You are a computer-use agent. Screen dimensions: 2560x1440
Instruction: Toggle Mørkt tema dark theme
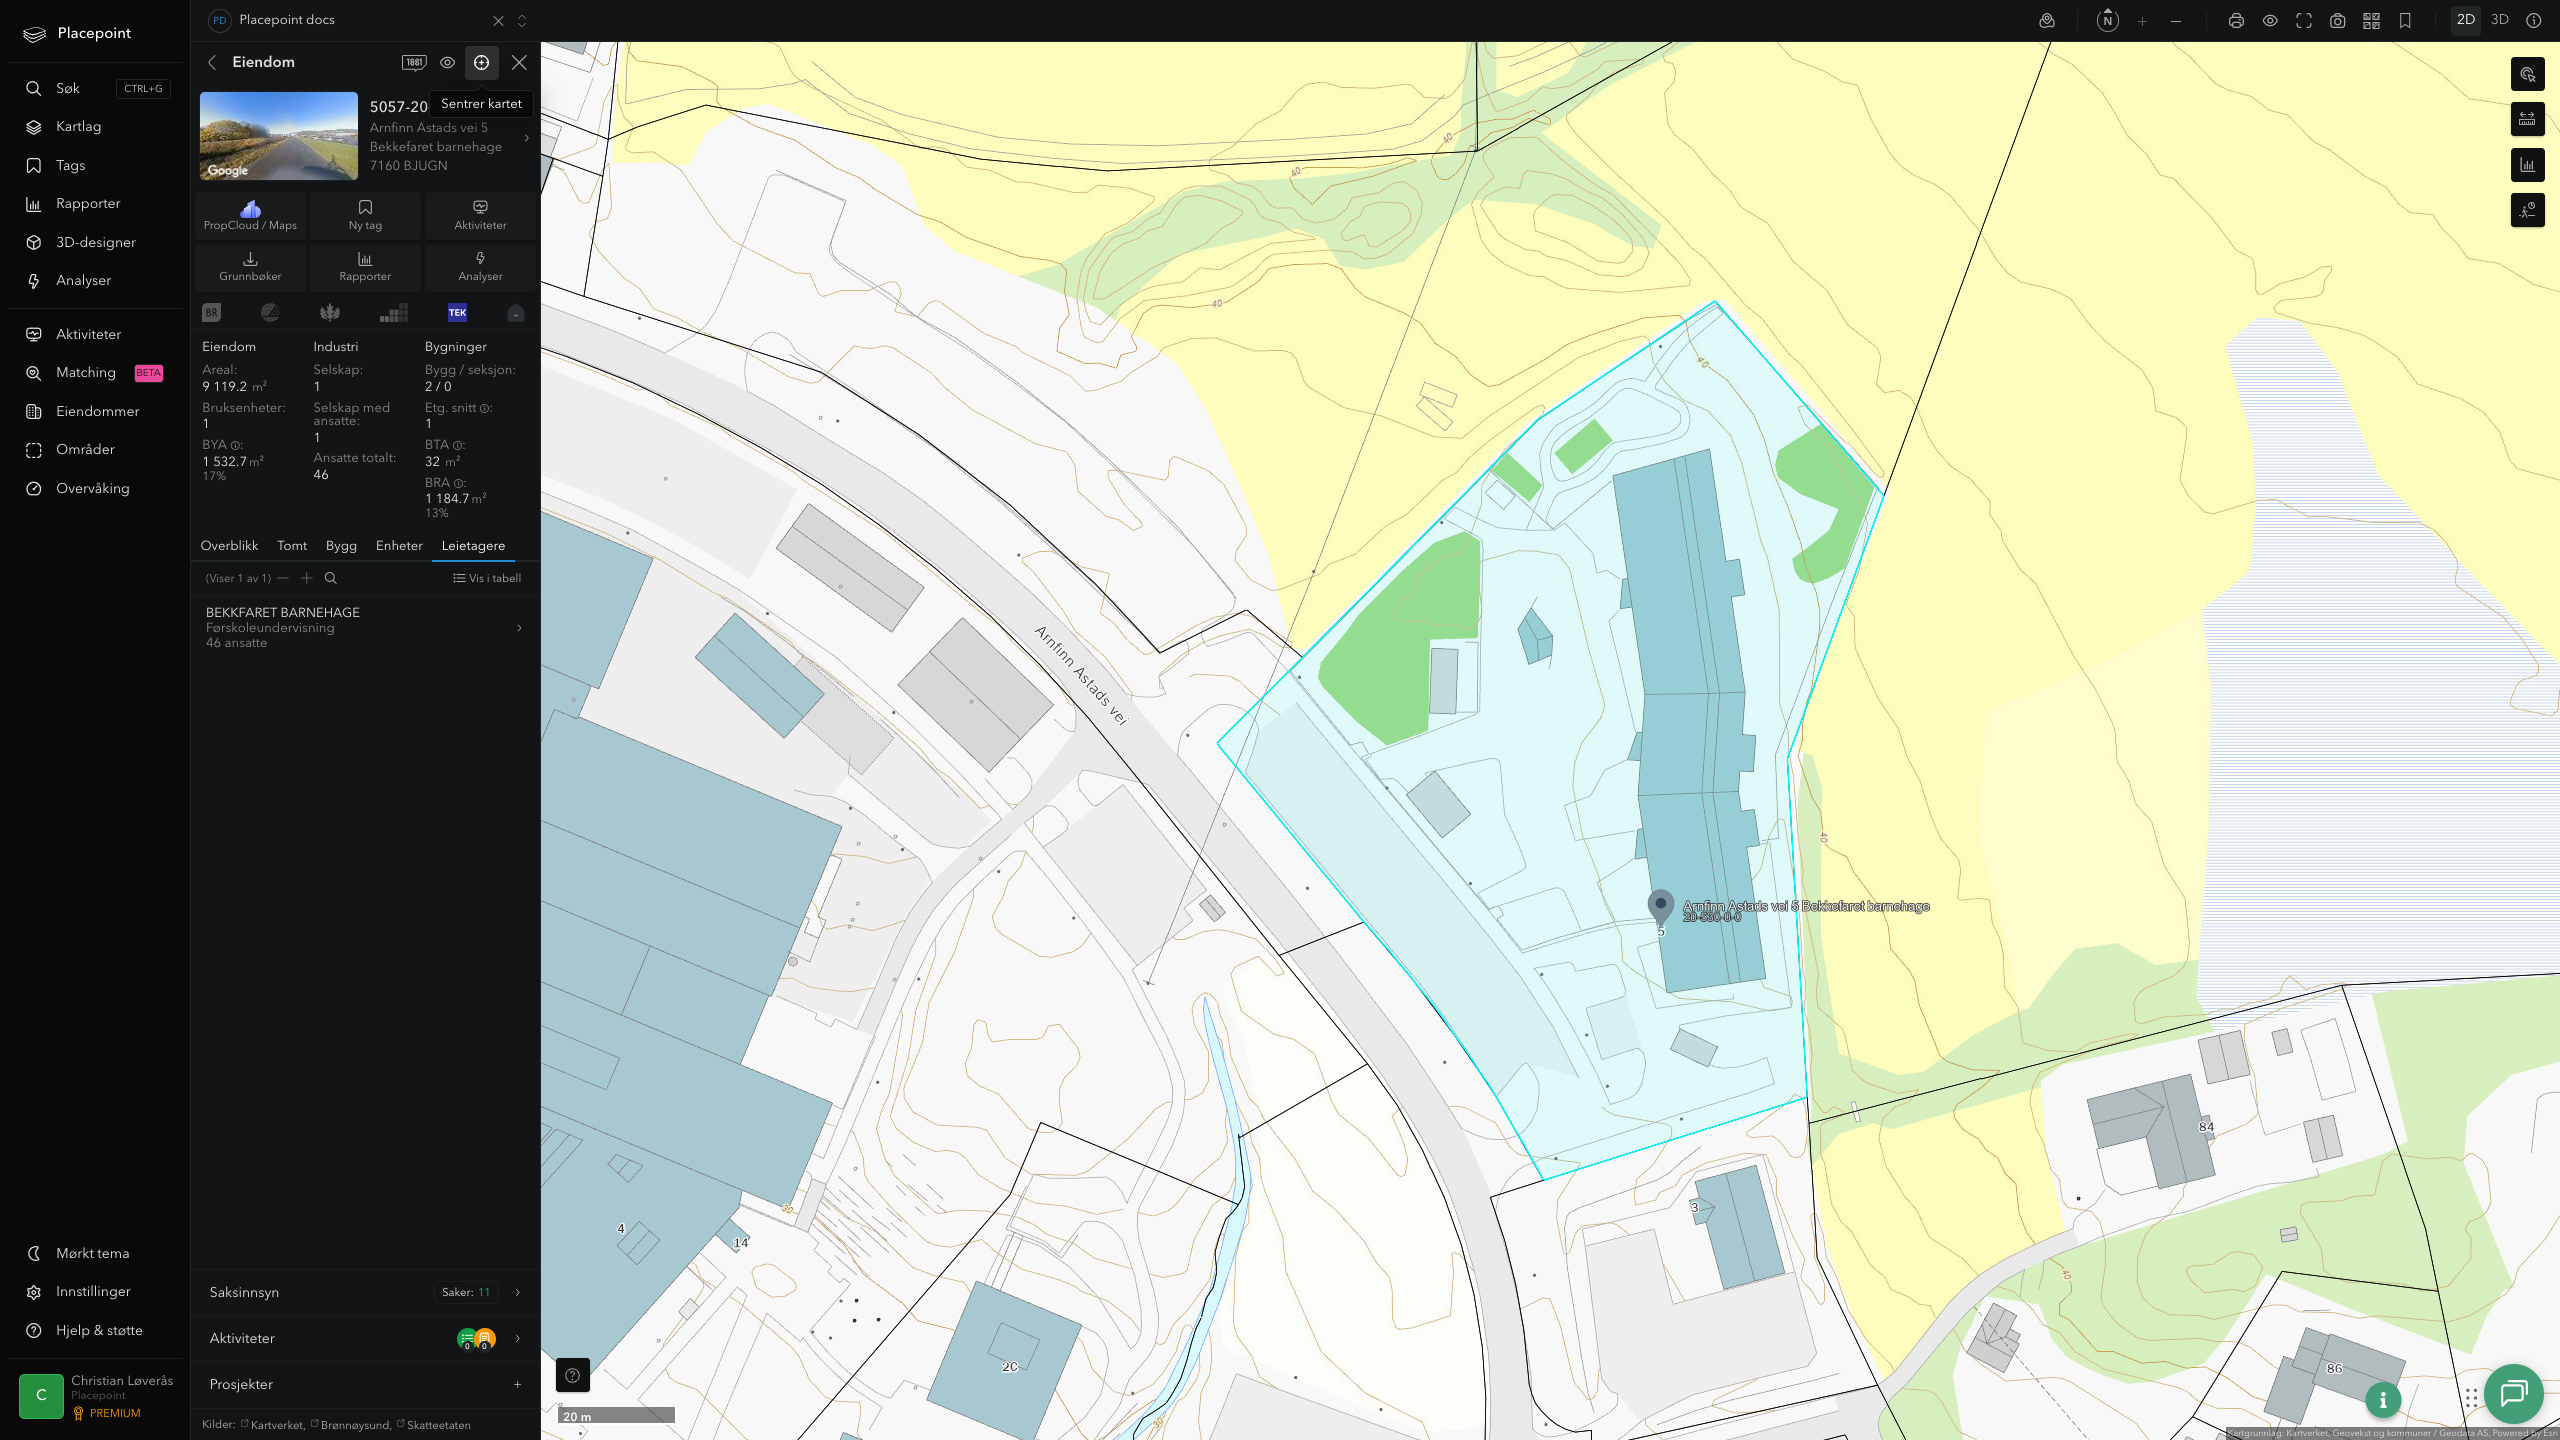pos(93,1253)
